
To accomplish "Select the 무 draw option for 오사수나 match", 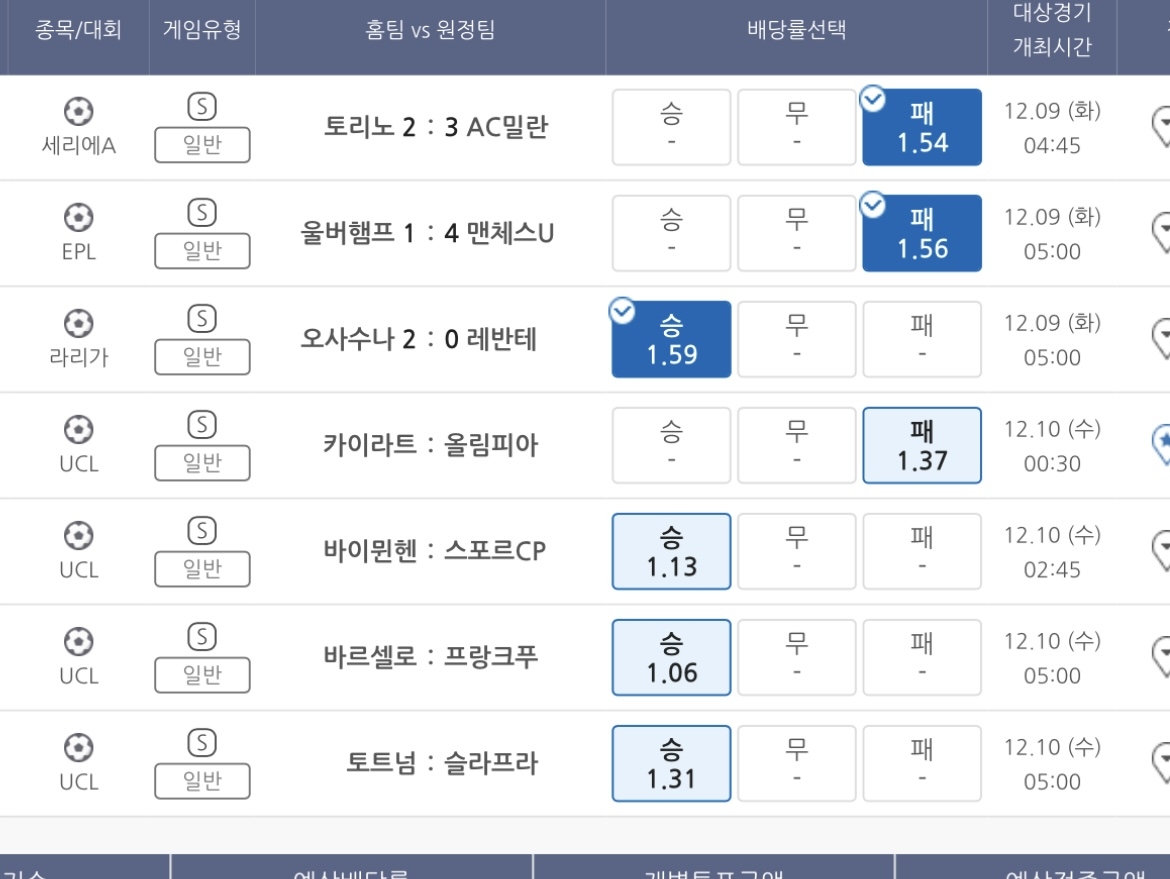I will (x=796, y=339).
